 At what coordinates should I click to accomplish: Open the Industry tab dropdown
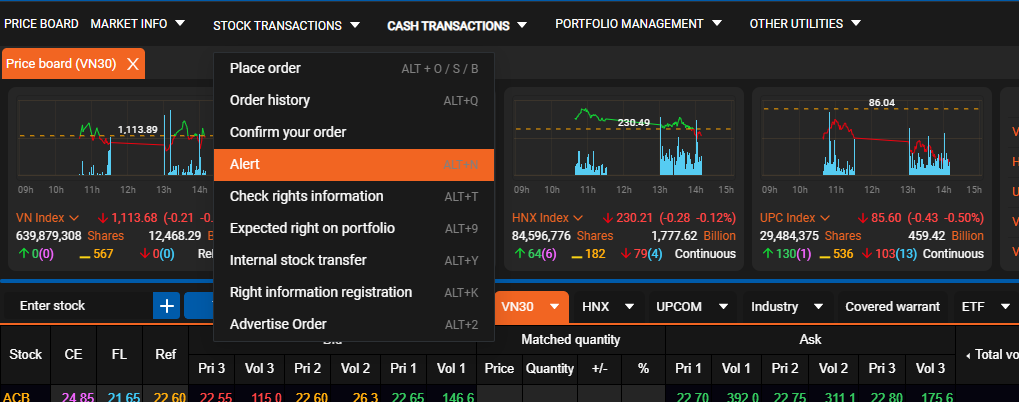point(817,306)
